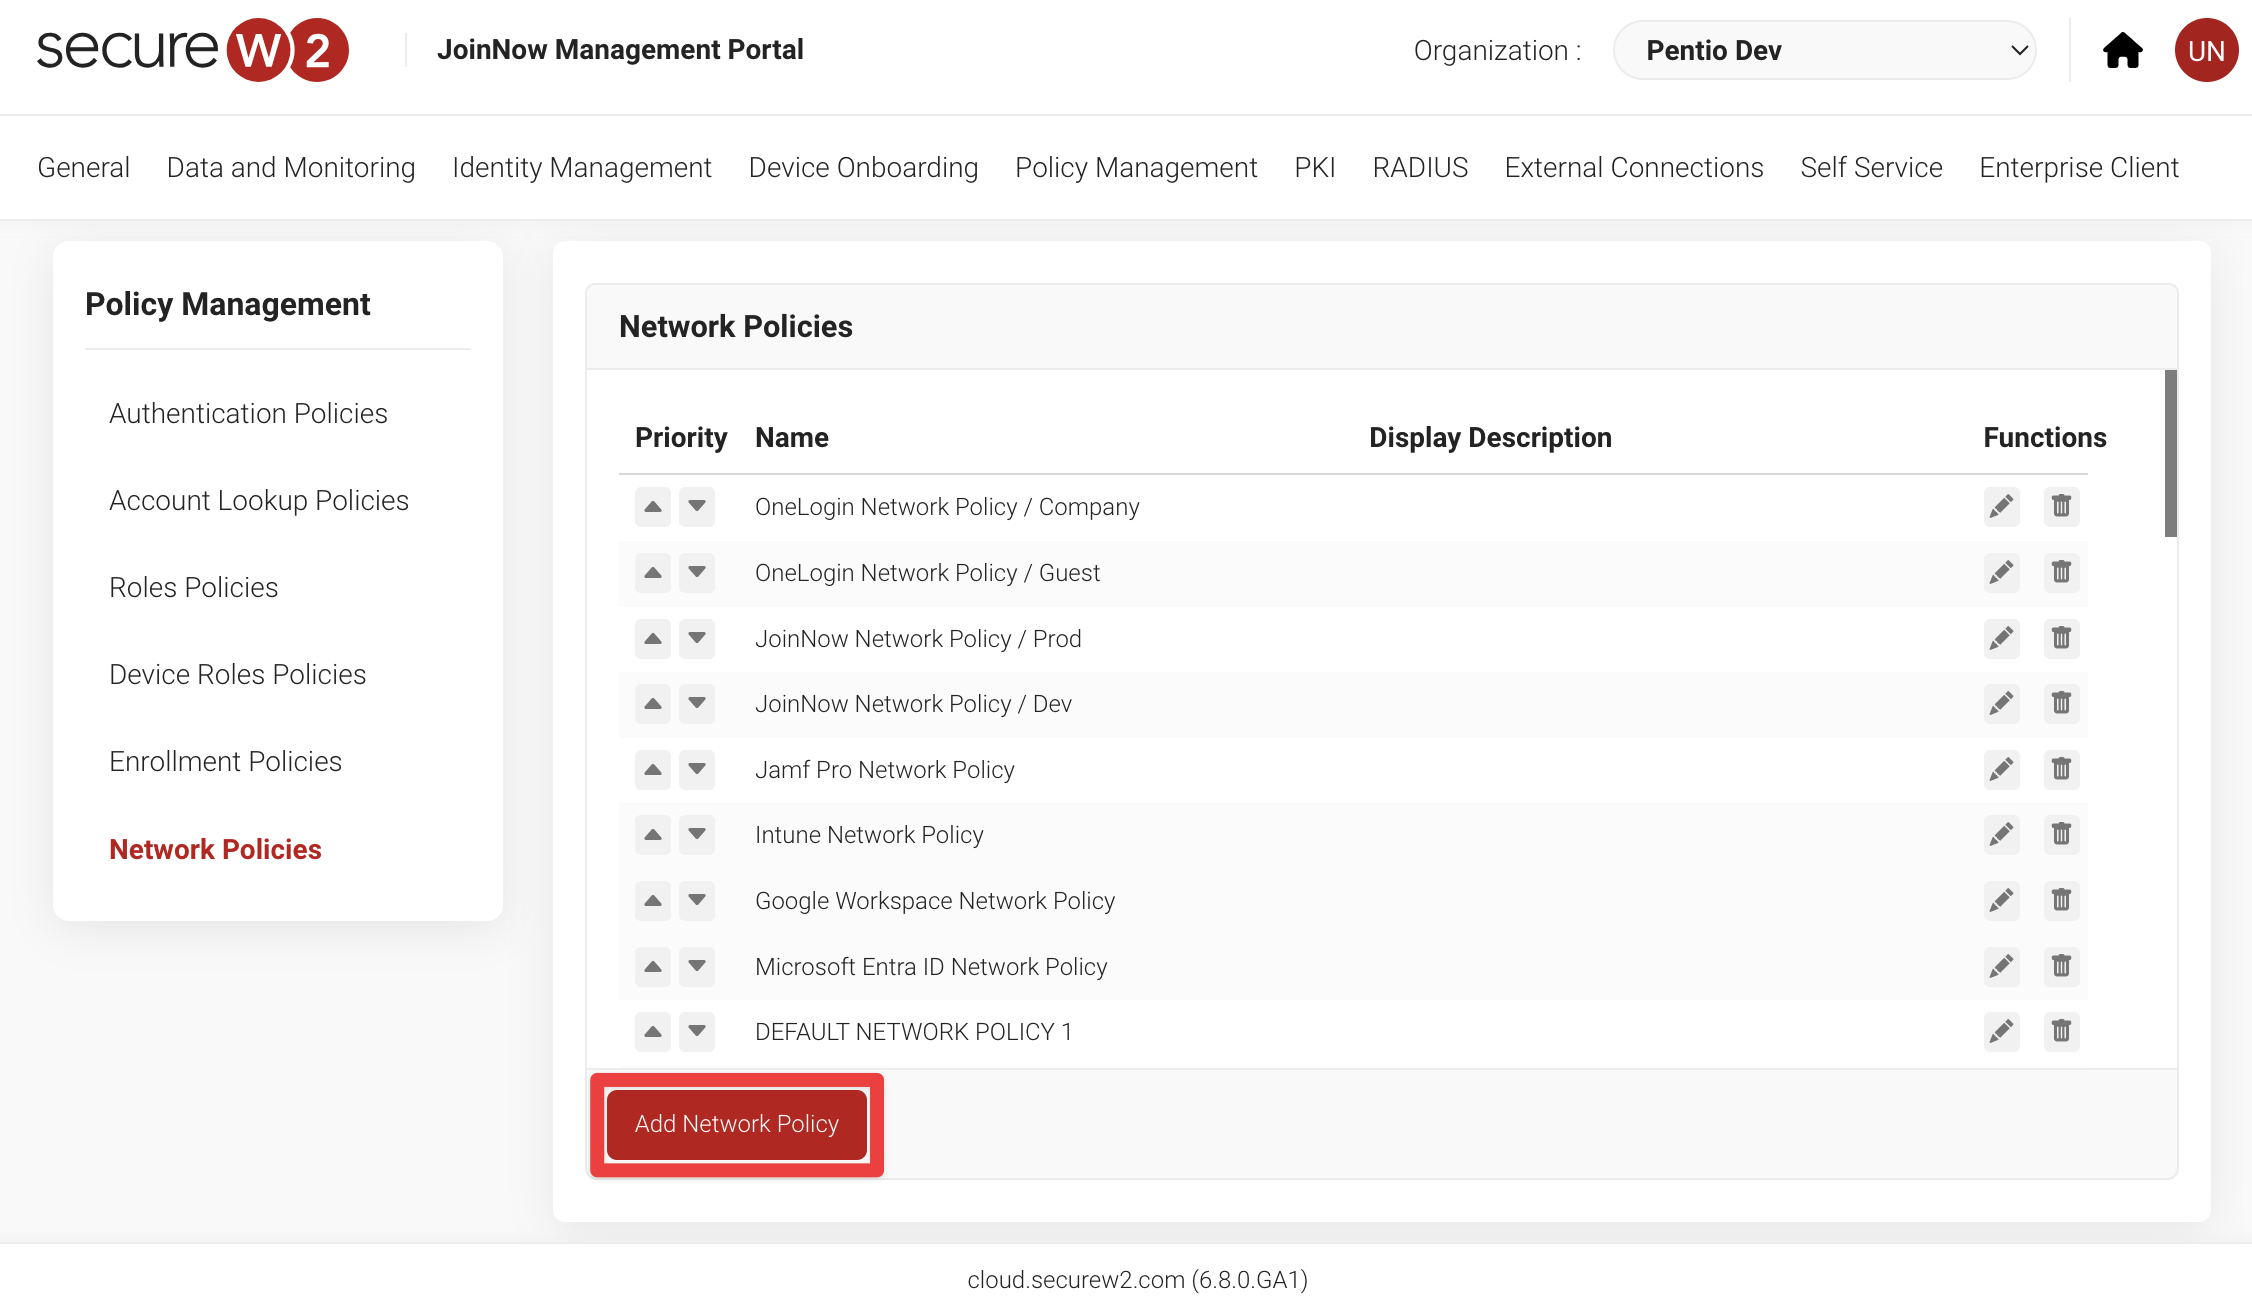Image resolution: width=2252 pixels, height=1300 pixels.
Task: Delete Jamf Pro Network Policy
Action: pos(2061,770)
